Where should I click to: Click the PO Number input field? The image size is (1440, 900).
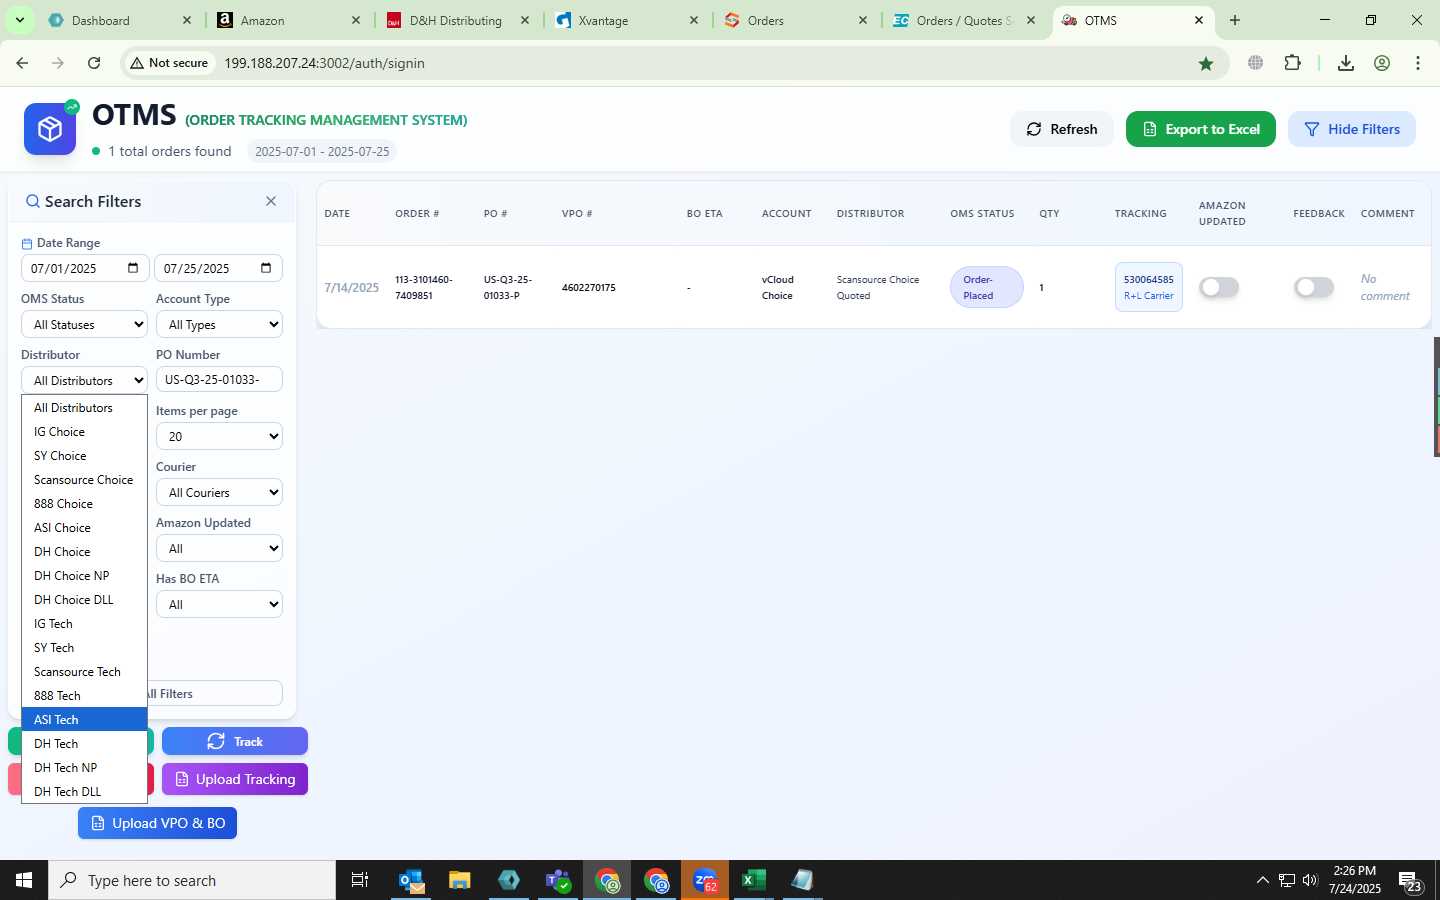[x=219, y=380]
